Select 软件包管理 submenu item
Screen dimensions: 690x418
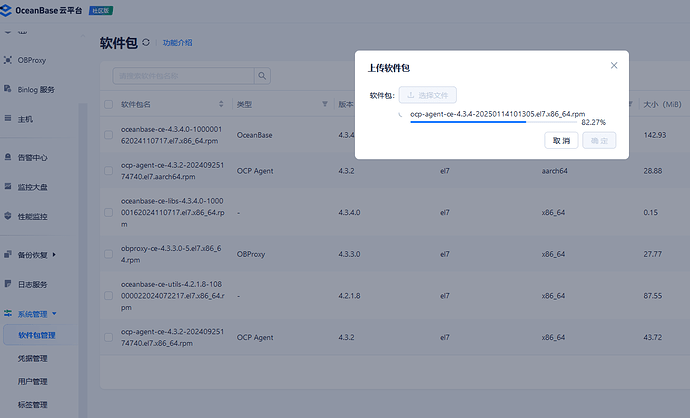37,335
